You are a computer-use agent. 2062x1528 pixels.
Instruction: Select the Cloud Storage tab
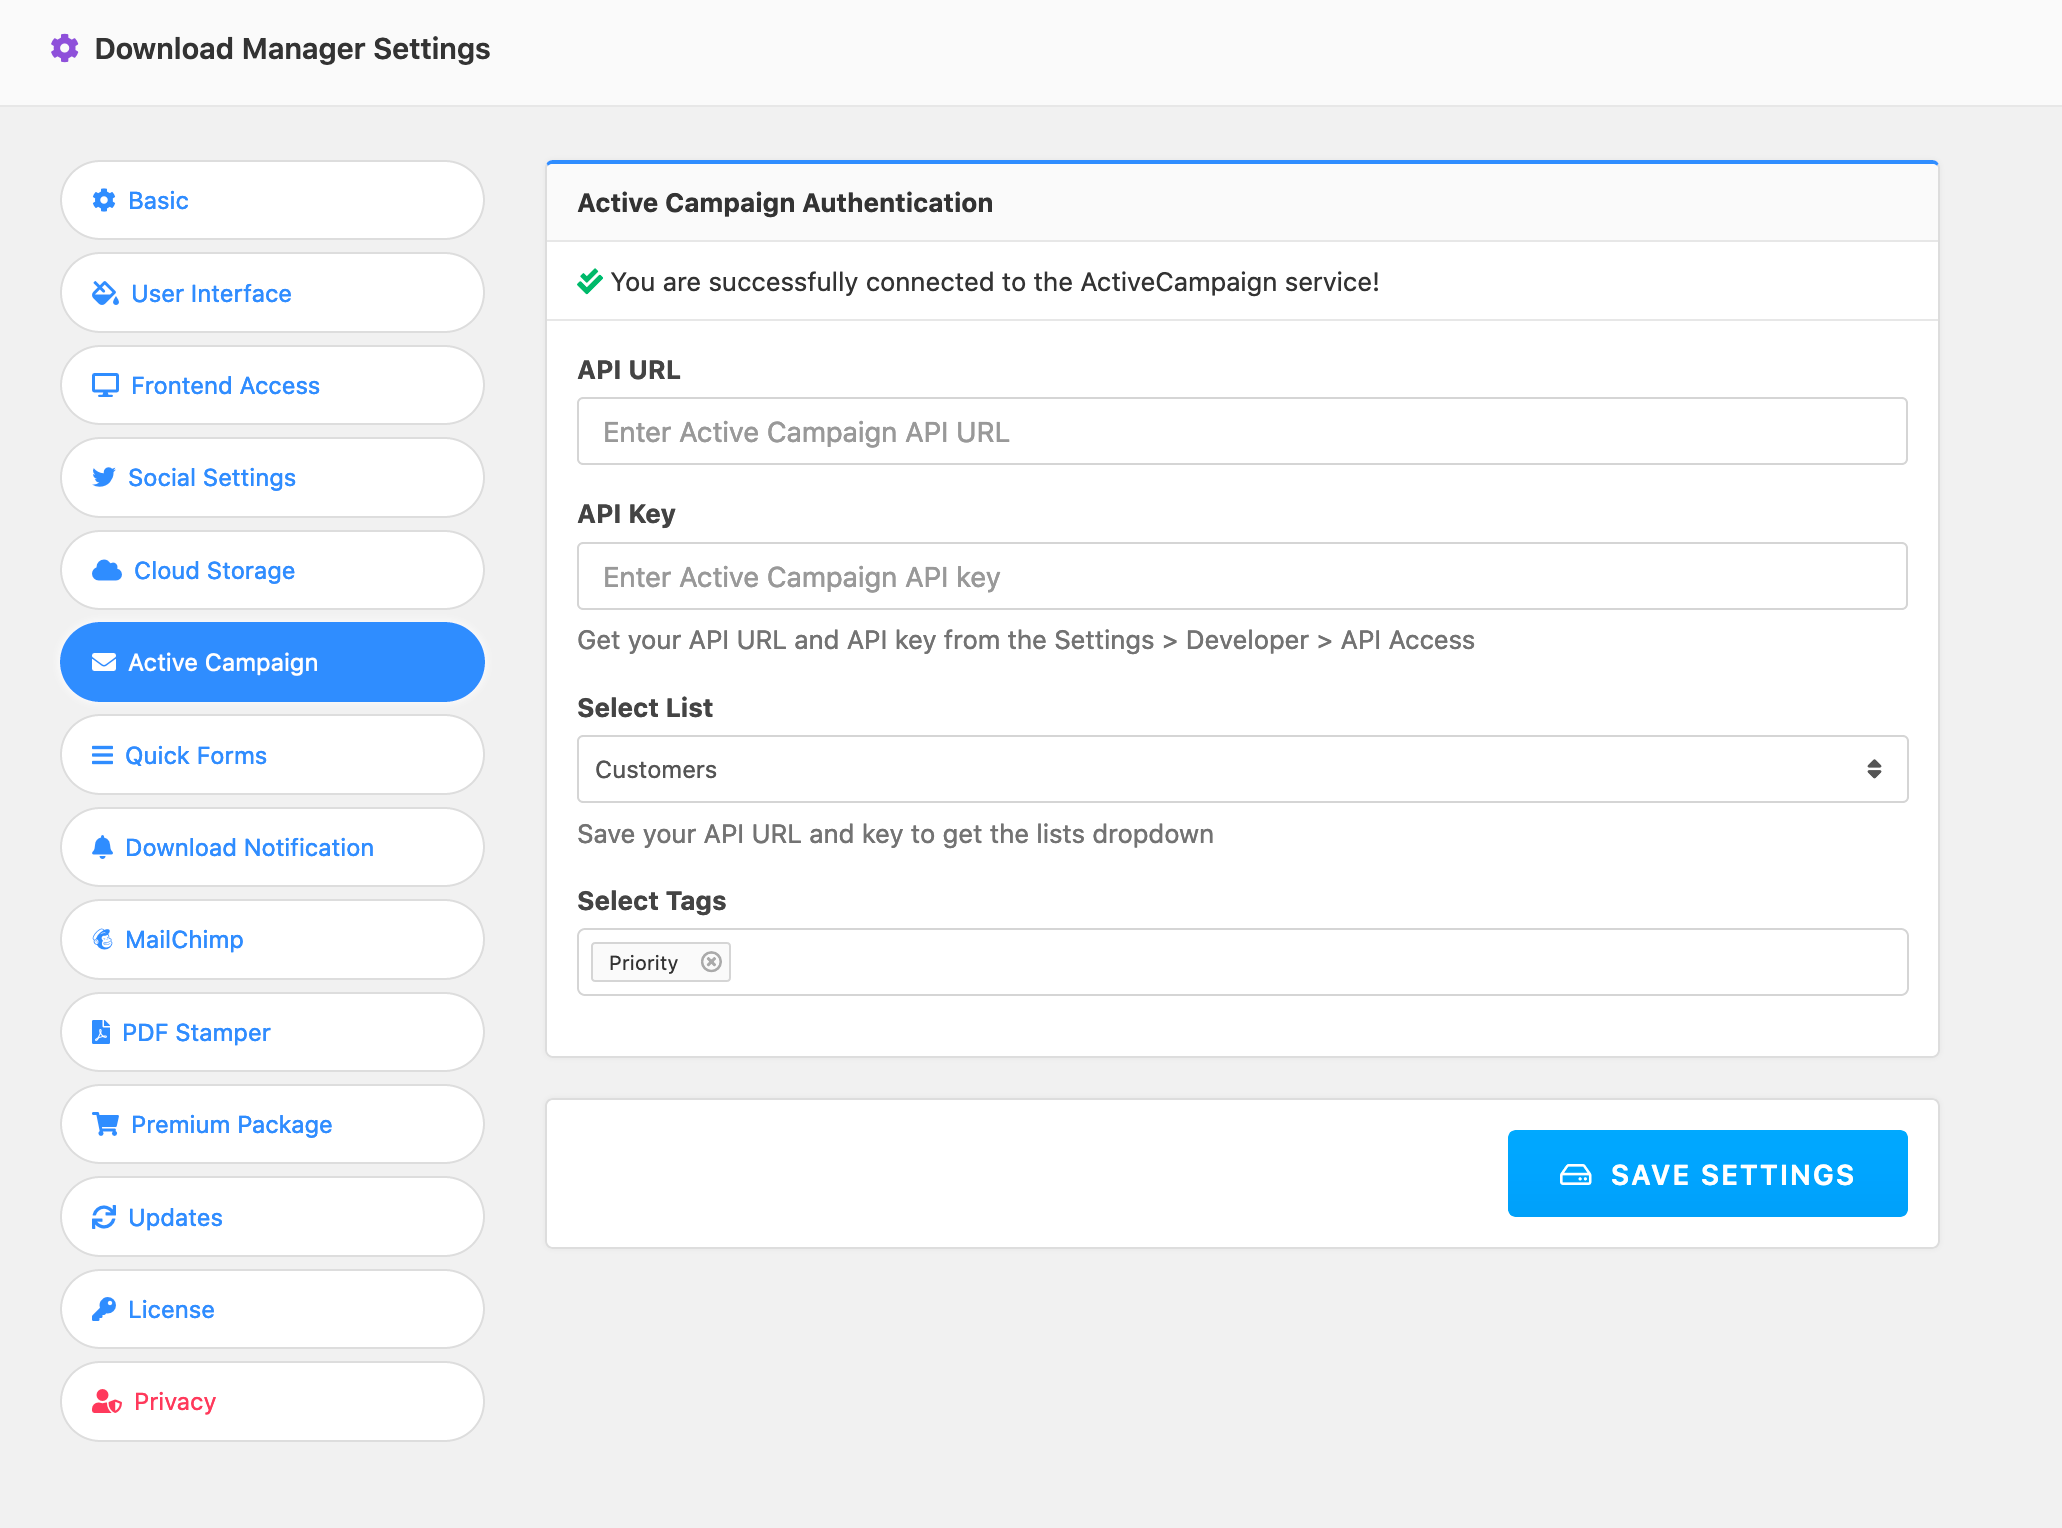click(272, 570)
